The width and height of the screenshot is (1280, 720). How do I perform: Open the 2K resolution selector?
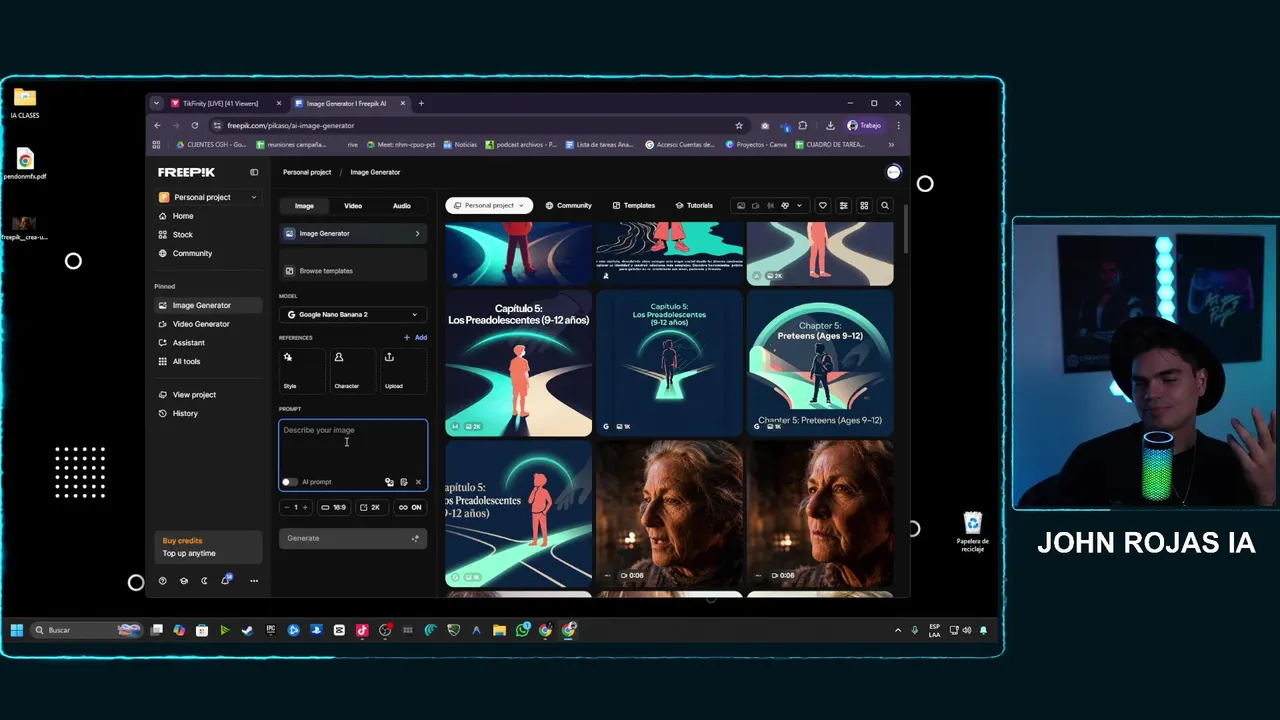pyautogui.click(x=370, y=507)
